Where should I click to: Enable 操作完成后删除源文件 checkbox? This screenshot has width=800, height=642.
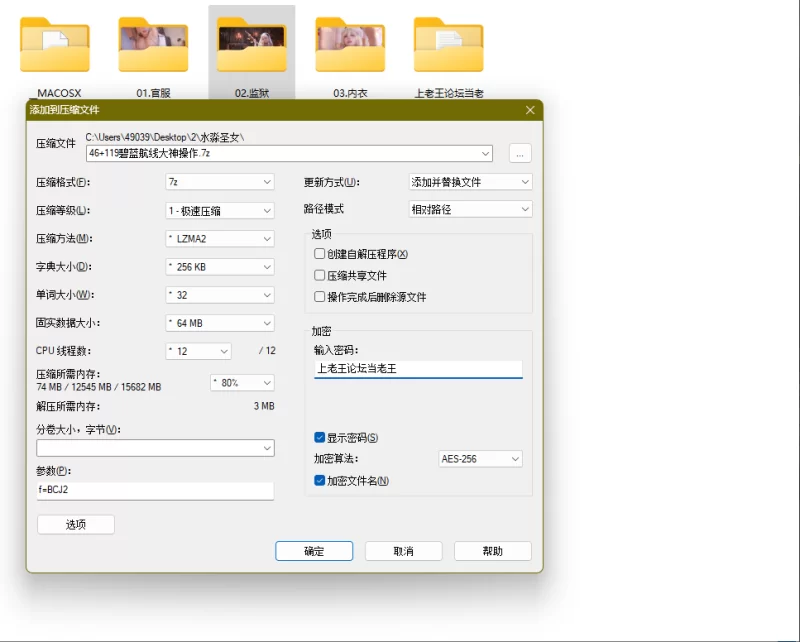320,297
